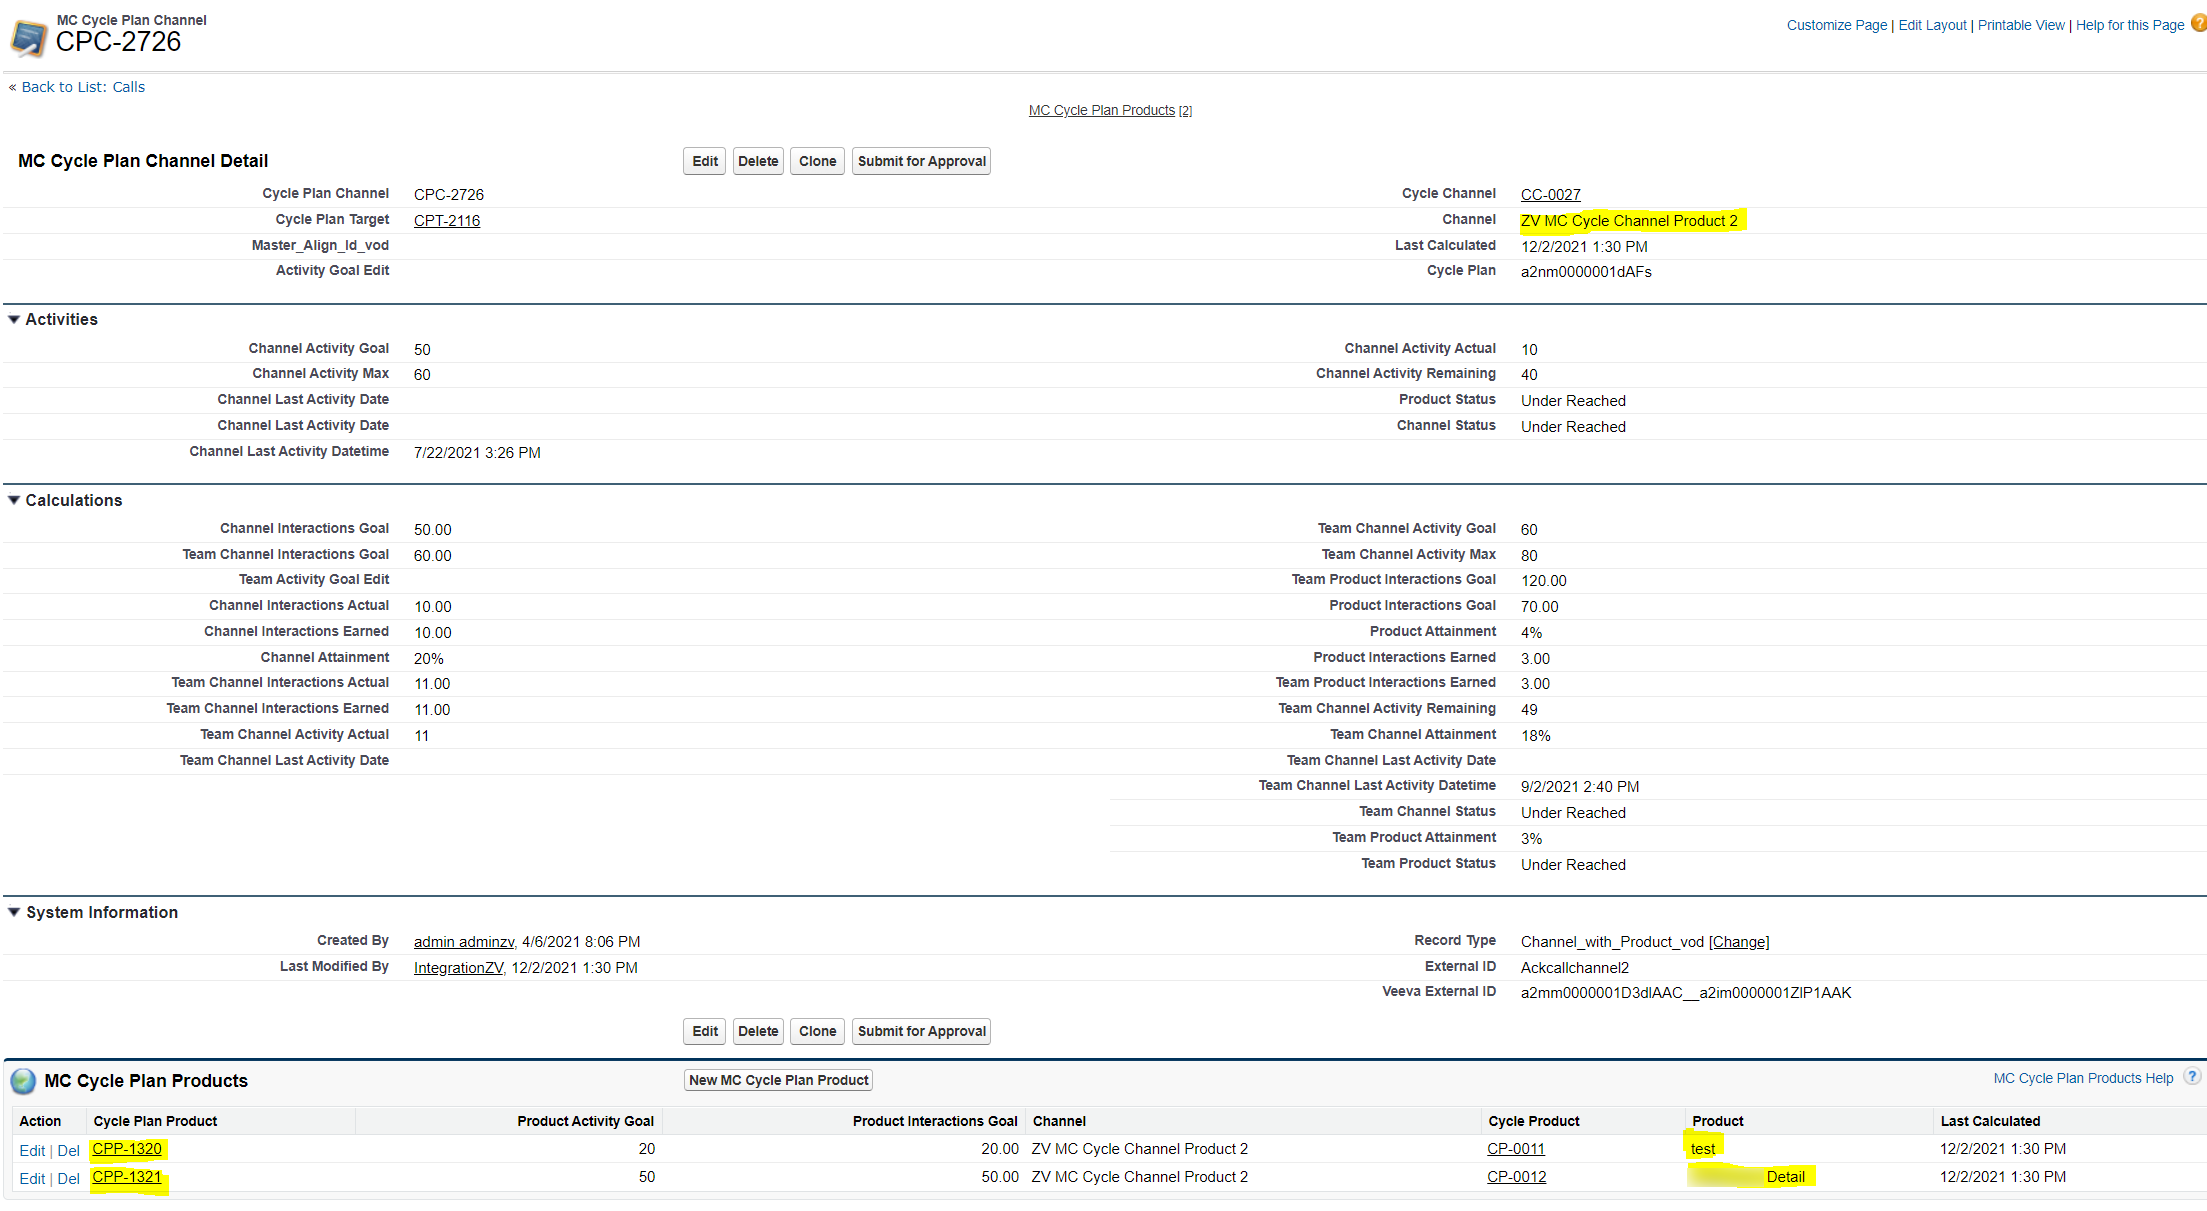Create a New MC Cycle Plan Product
The height and width of the screenshot is (1211, 2207).
tap(777, 1080)
